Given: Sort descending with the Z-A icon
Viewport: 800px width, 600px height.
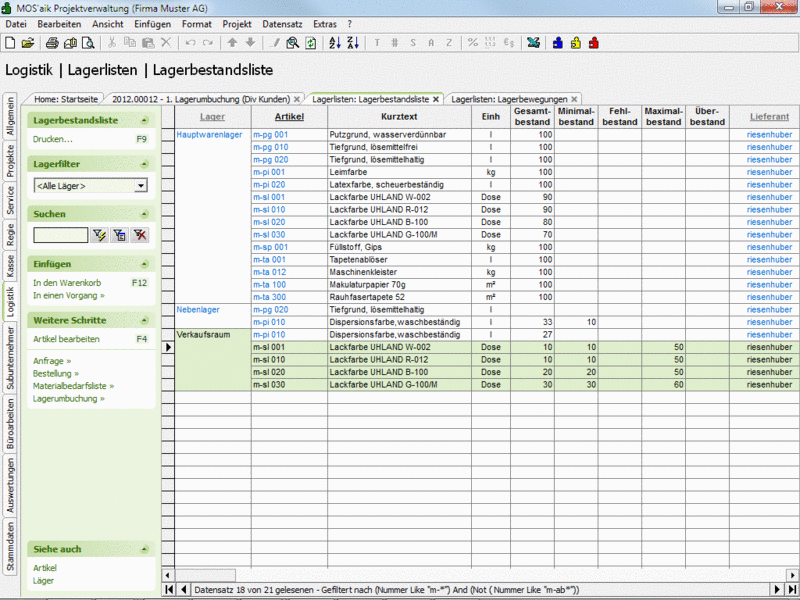Looking at the screenshot, I should coord(353,43).
